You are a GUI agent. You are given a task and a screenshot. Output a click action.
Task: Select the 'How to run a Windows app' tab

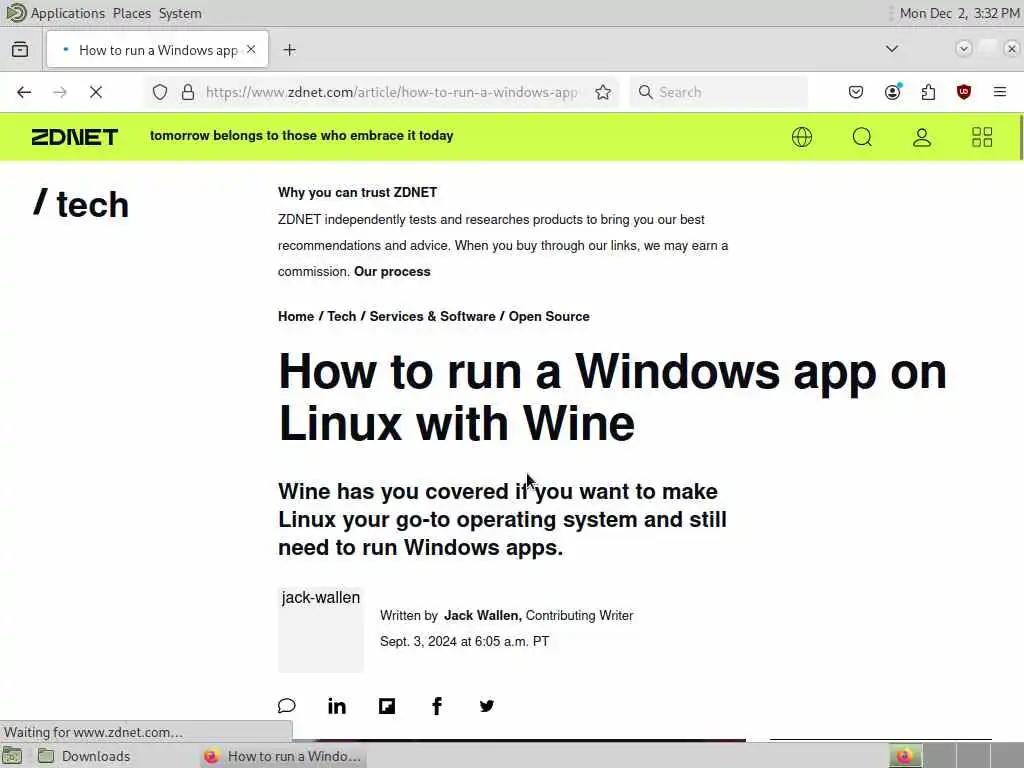157,50
